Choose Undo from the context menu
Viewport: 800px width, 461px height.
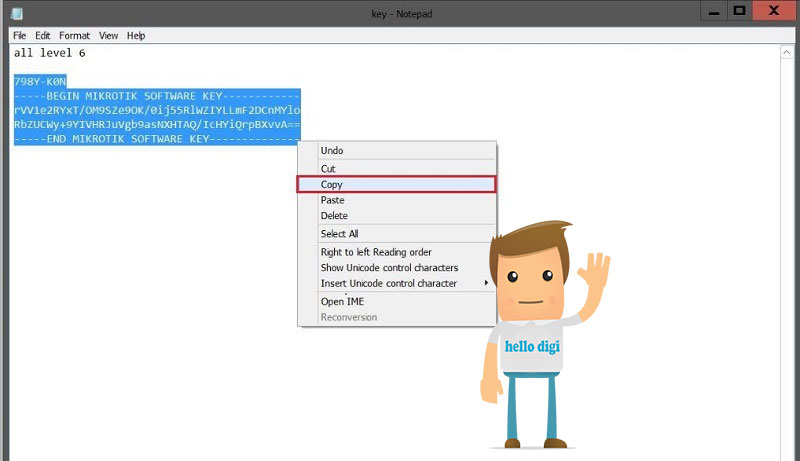coord(396,150)
